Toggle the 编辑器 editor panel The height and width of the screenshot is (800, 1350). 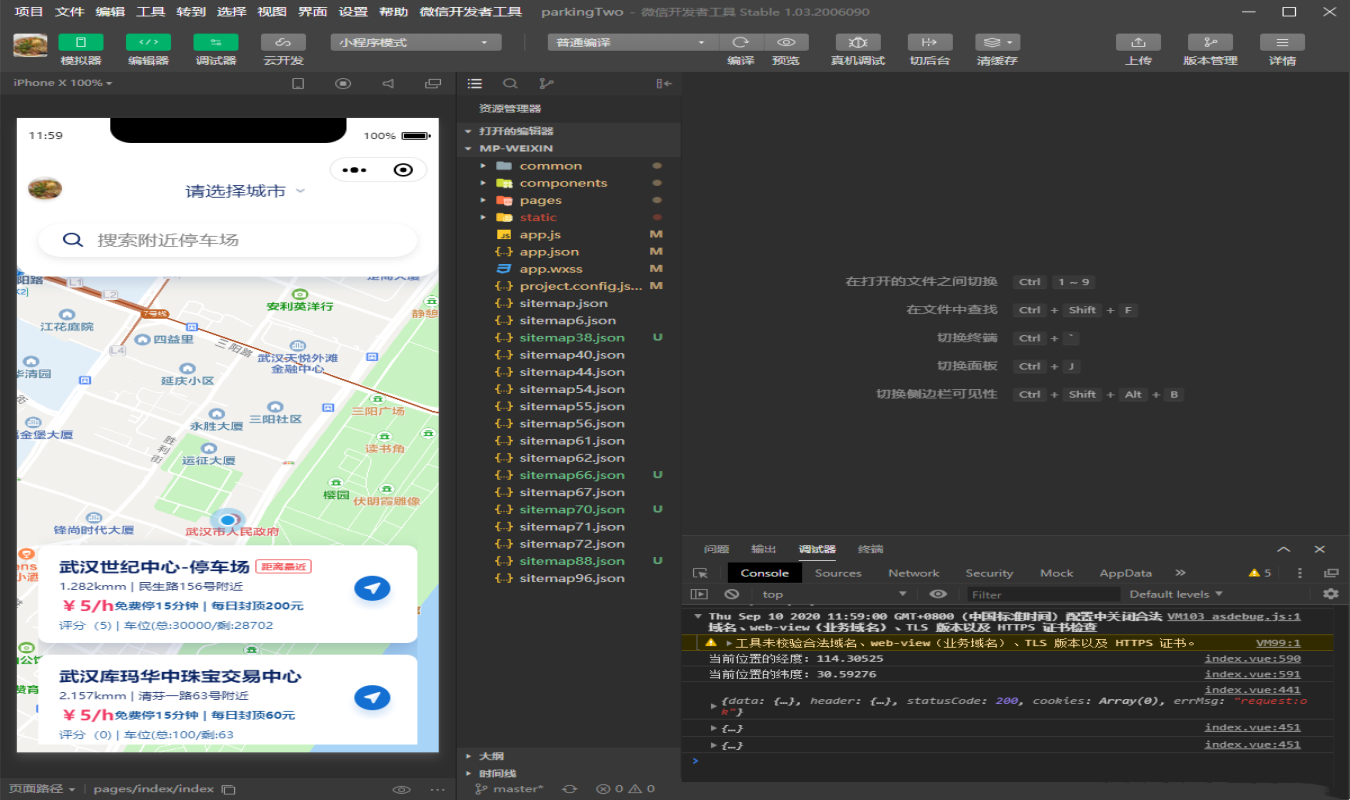click(x=148, y=43)
